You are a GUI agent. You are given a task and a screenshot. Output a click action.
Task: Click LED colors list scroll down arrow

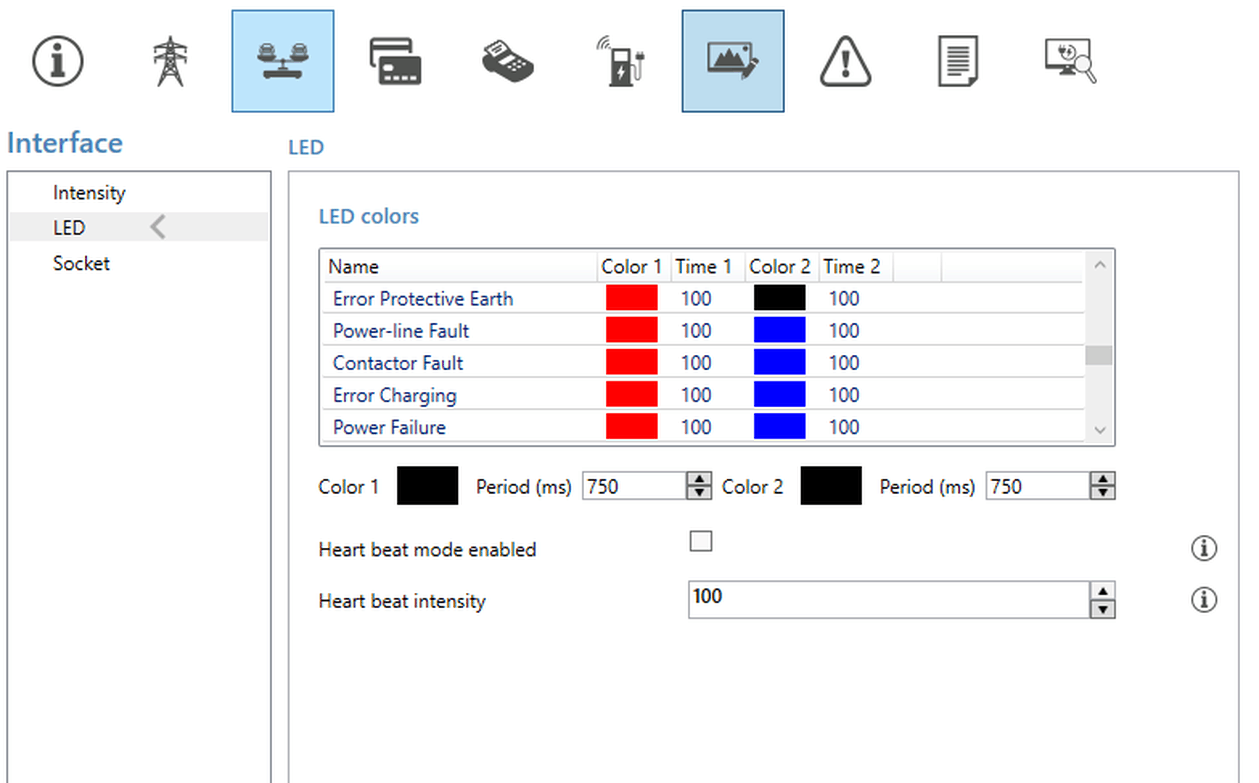pyautogui.click(x=1100, y=430)
